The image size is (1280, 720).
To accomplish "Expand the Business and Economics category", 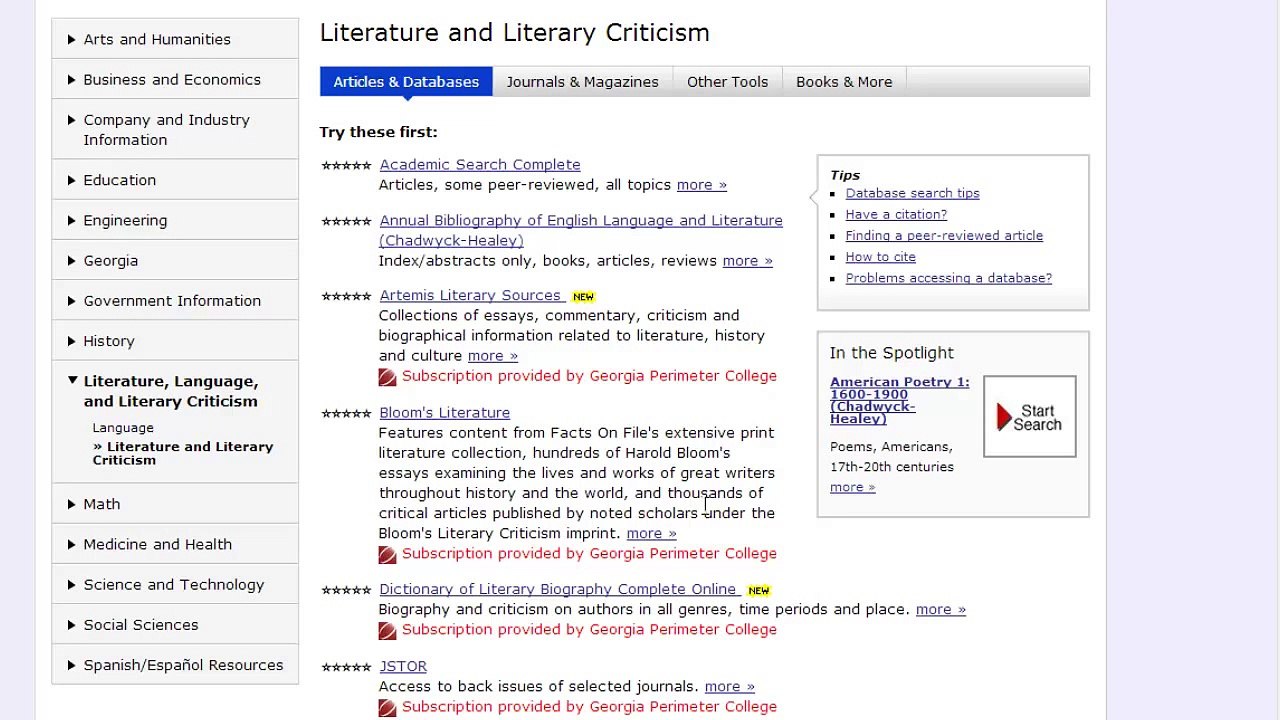I will click(175, 79).
